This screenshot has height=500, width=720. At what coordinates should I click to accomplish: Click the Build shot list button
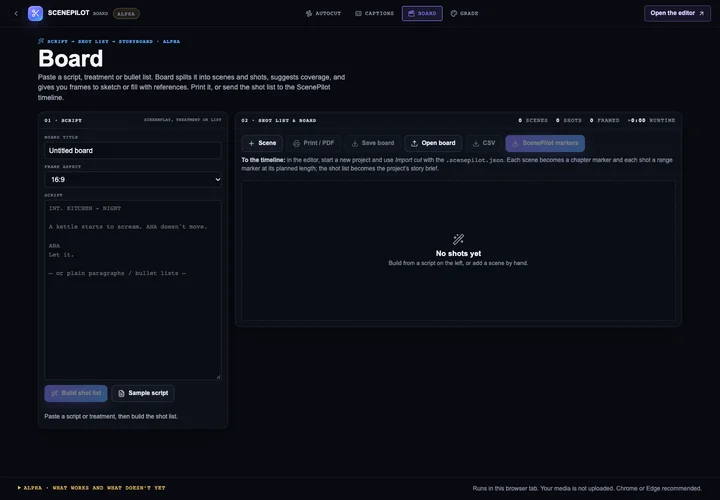point(76,393)
